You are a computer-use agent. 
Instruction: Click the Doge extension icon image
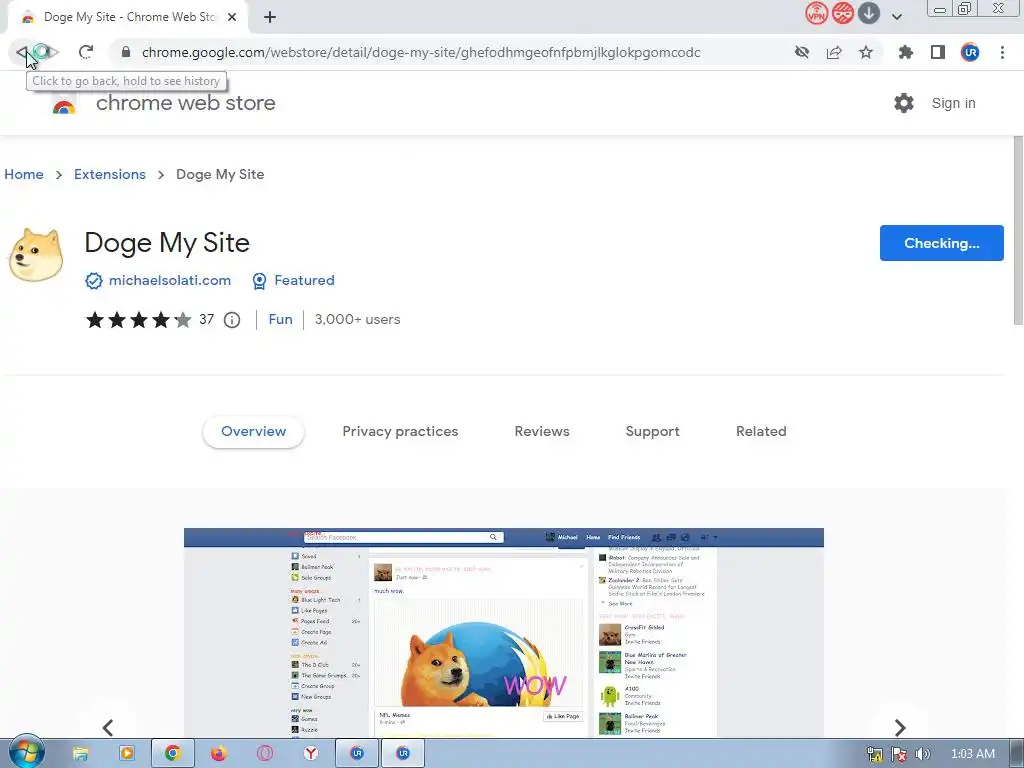[x=36, y=254]
